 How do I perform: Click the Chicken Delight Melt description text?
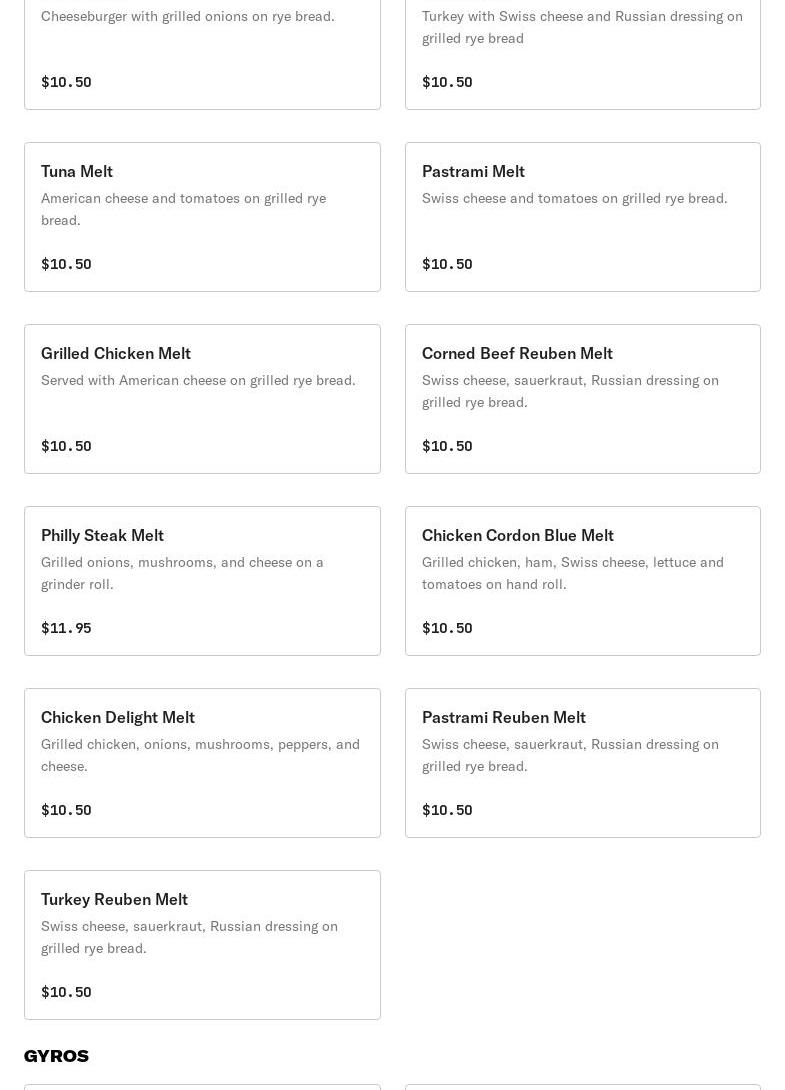(200, 755)
